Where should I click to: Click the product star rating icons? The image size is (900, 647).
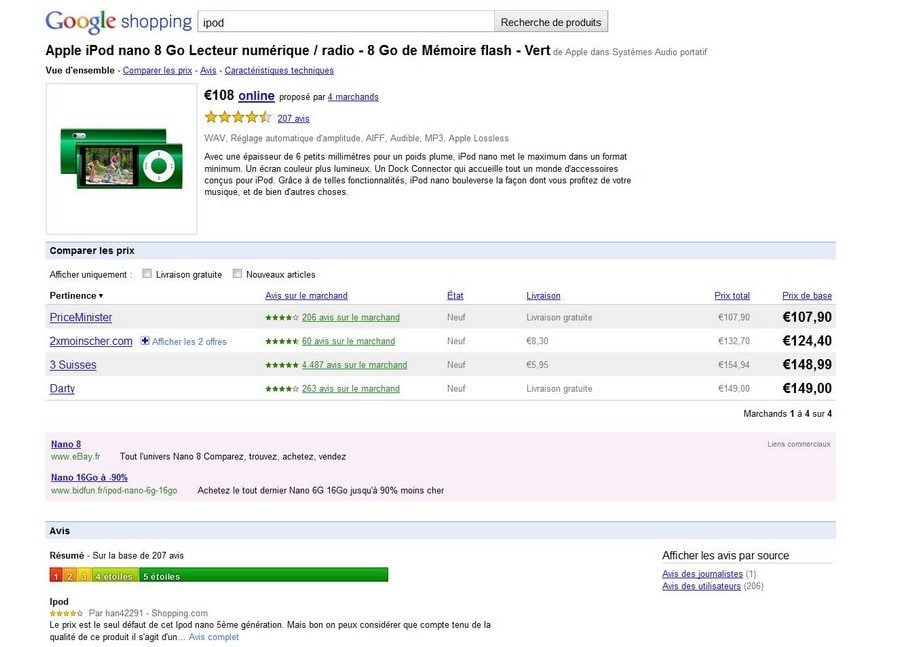pos(238,117)
